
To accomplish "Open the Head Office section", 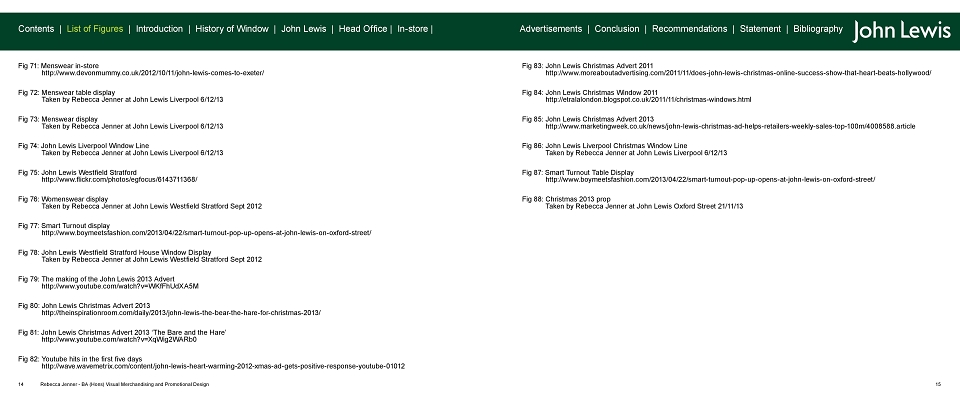I will point(363,29).
